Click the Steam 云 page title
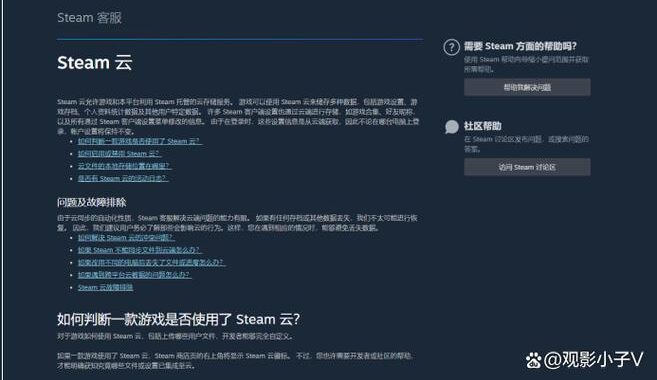 pos(95,63)
